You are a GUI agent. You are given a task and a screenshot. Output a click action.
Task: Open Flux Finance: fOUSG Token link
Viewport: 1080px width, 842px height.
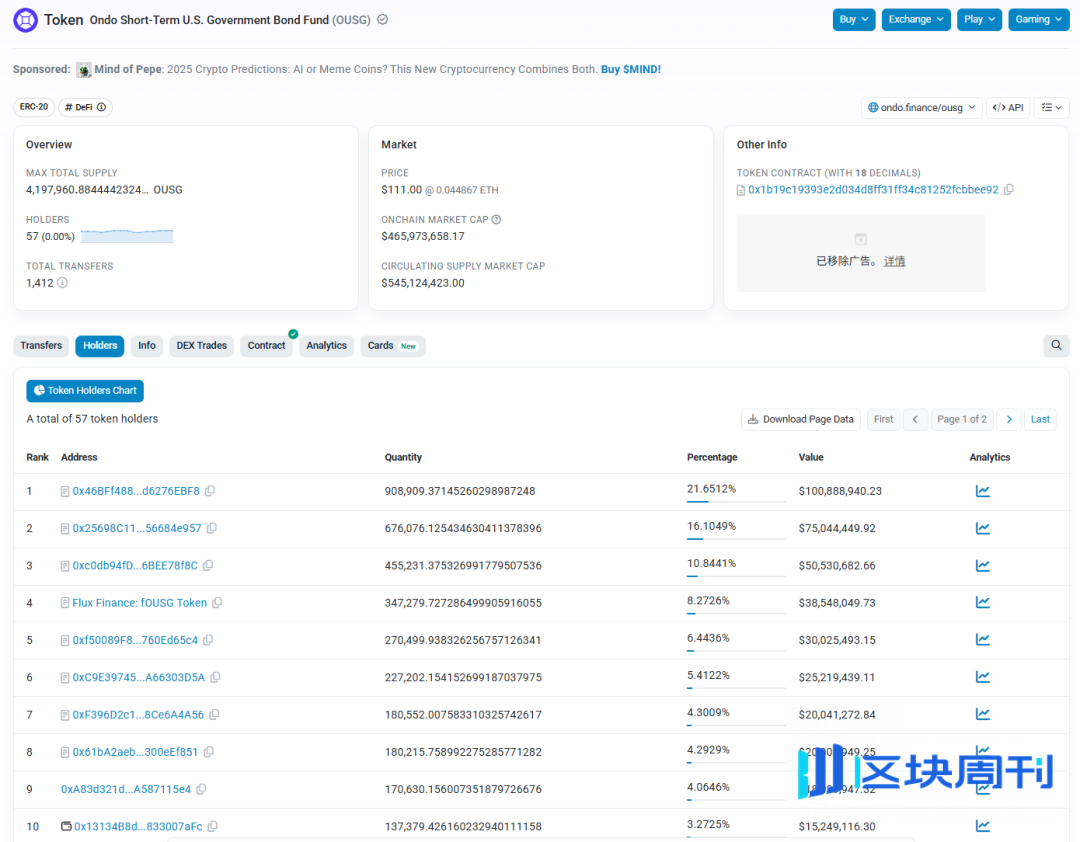[139, 602]
